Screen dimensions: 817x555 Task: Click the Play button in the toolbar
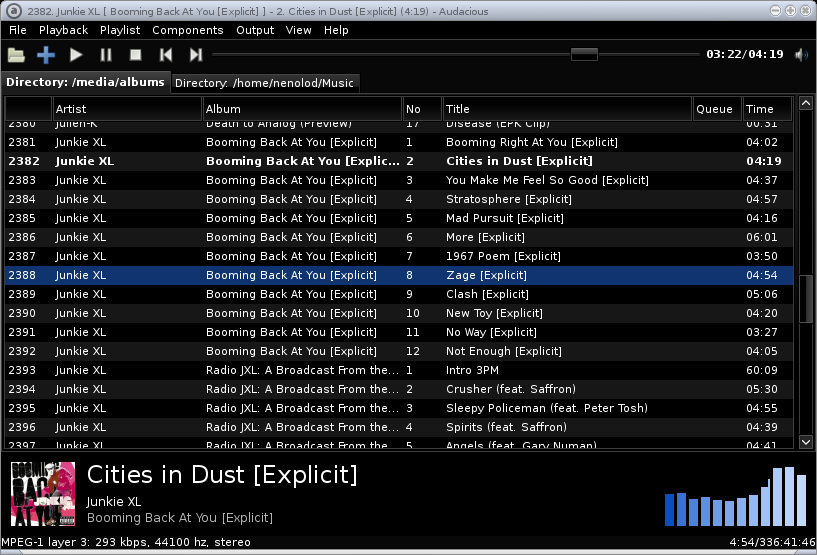[76, 55]
